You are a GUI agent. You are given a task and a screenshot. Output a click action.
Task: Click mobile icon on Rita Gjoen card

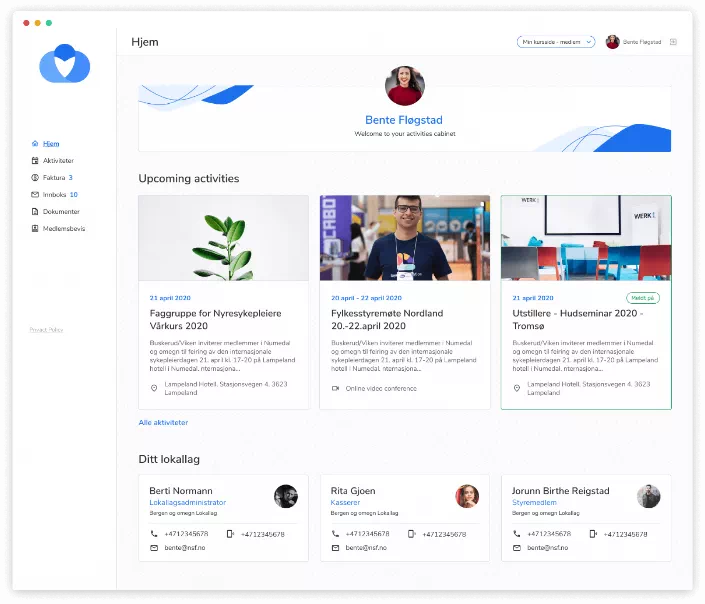click(411, 534)
